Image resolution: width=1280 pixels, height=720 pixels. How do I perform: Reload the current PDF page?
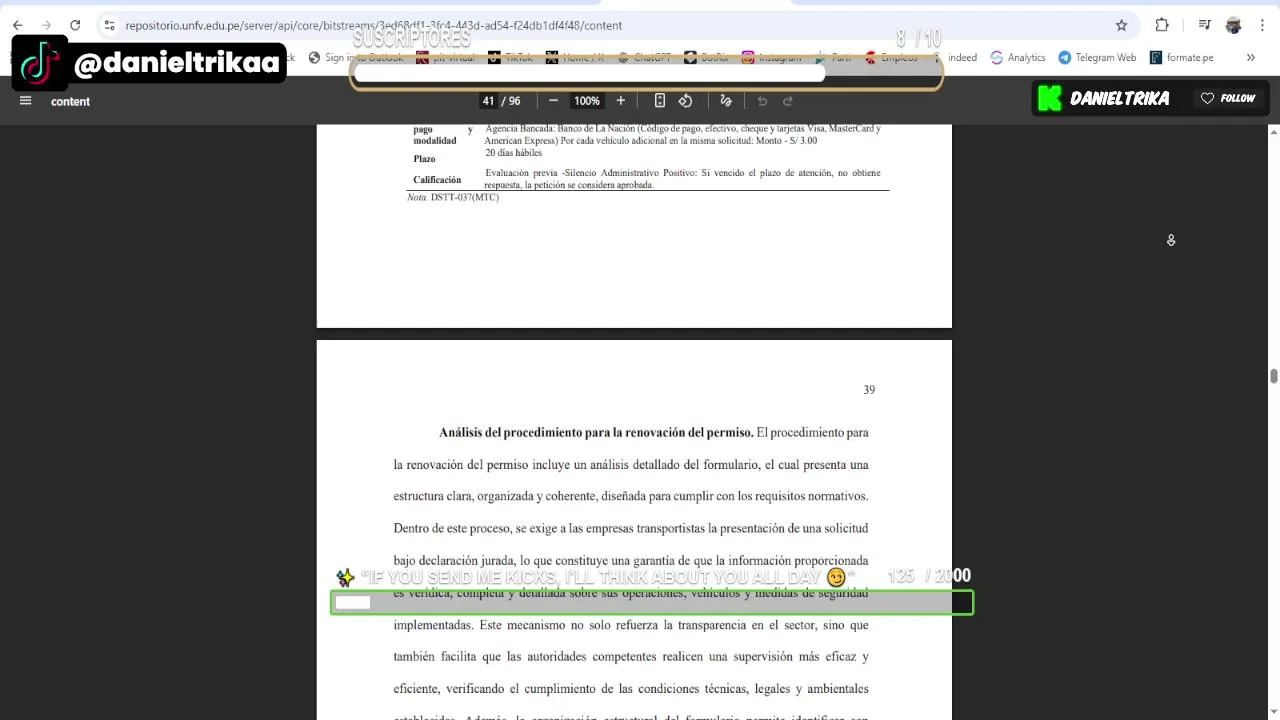click(75, 25)
